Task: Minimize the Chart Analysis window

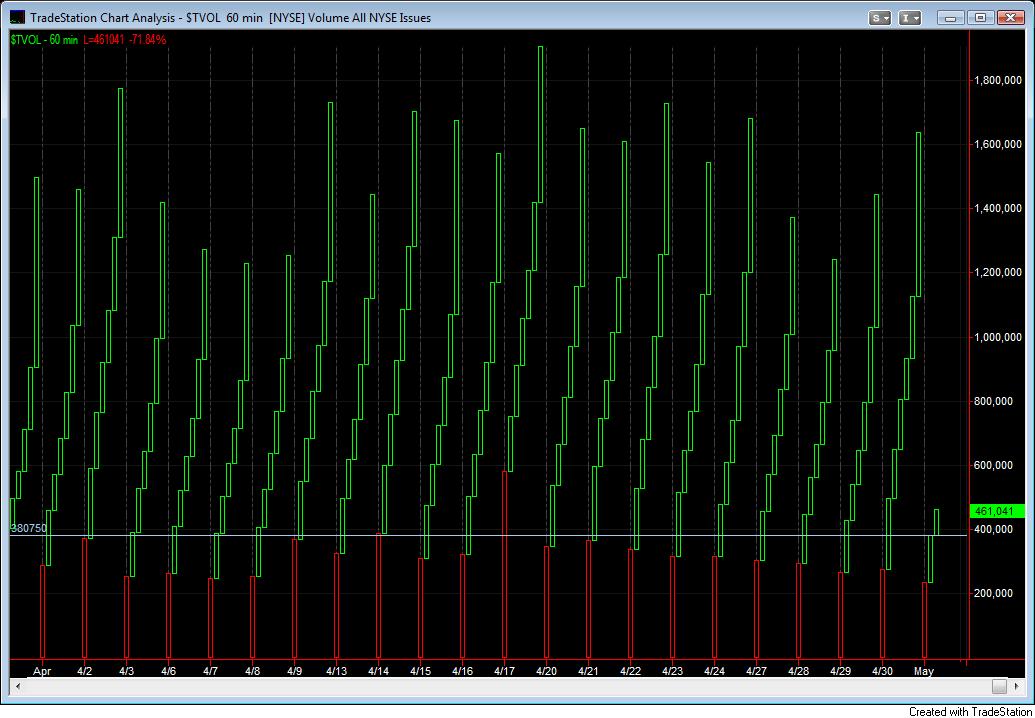Action: click(x=951, y=17)
